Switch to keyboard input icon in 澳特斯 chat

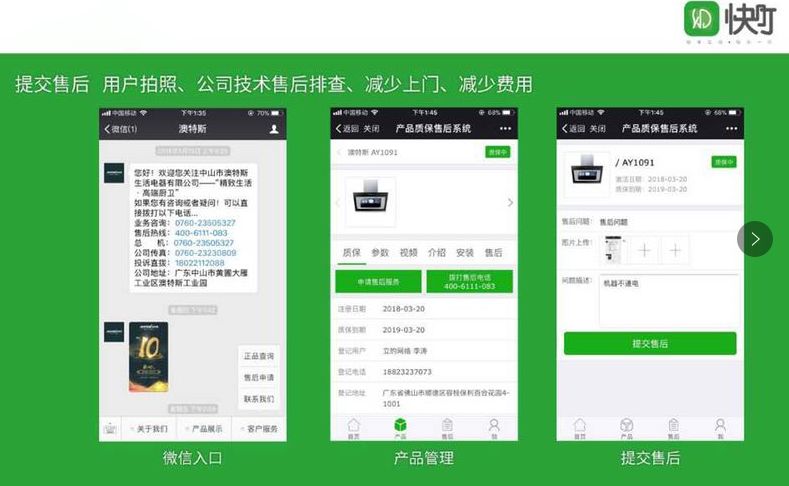pos(110,429)
